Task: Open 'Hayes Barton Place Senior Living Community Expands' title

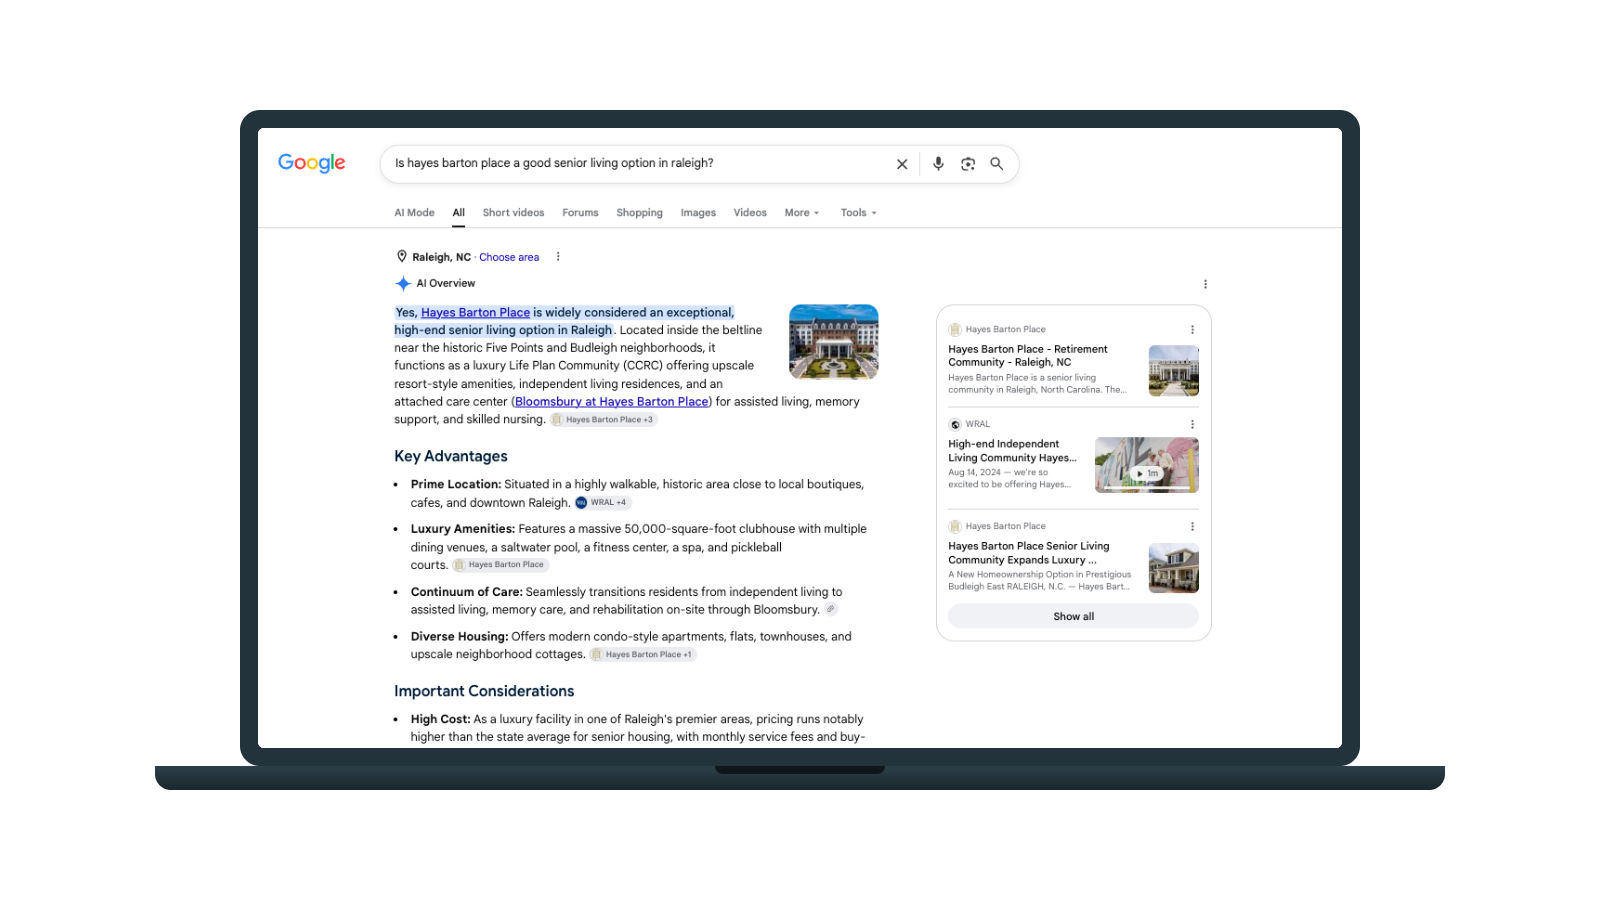Action: pyautogui.click(x=1029, y=553)
